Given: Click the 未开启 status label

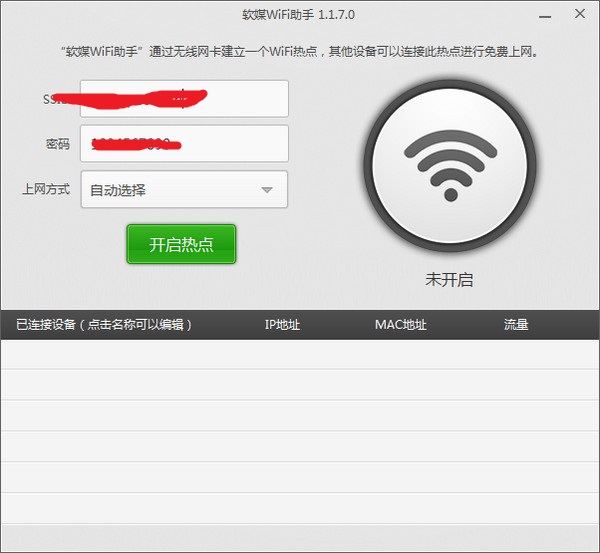Looking at the screenshot, I should tap(449, 280).
